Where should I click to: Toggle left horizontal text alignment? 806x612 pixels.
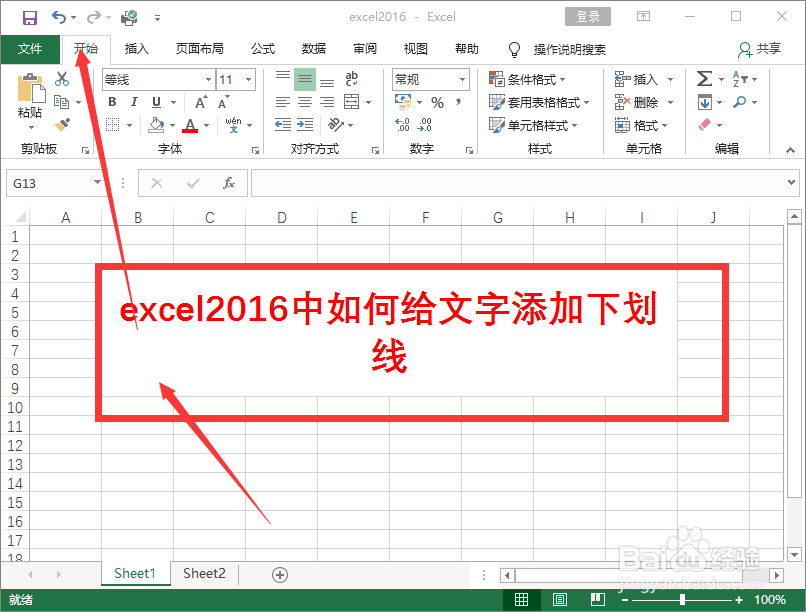[x=283, y=102]
